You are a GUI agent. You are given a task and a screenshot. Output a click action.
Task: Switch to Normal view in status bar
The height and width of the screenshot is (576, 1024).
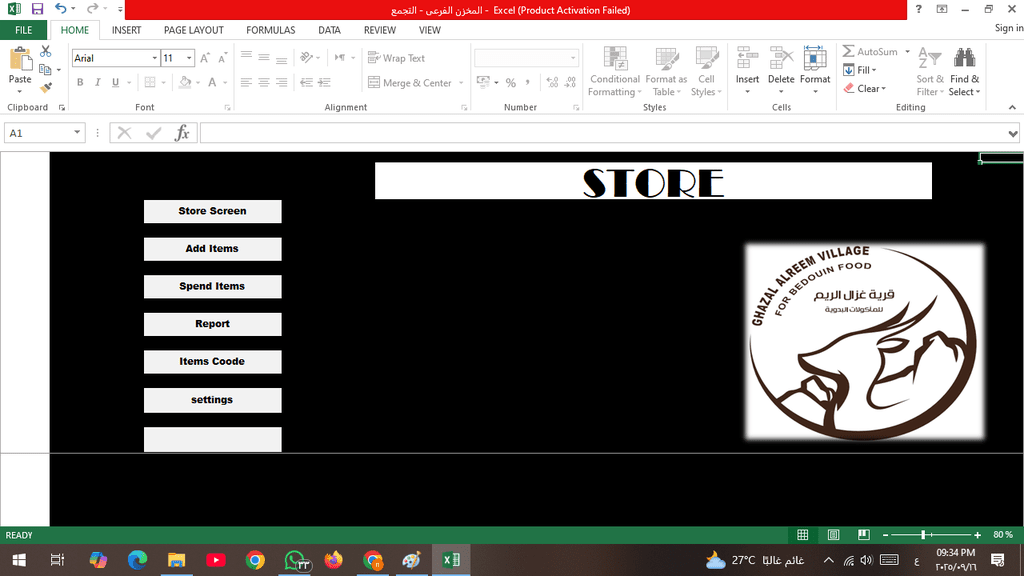[x=803, y=535]
